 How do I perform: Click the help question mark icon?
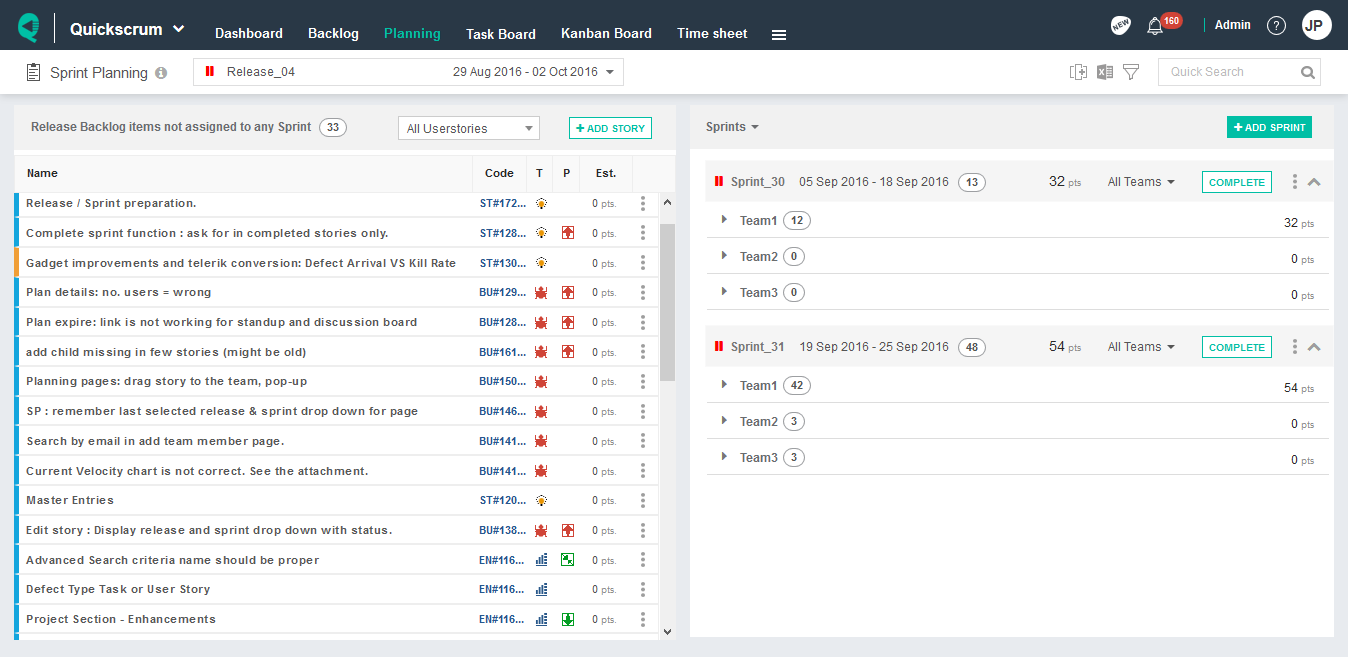point(1276,25)
